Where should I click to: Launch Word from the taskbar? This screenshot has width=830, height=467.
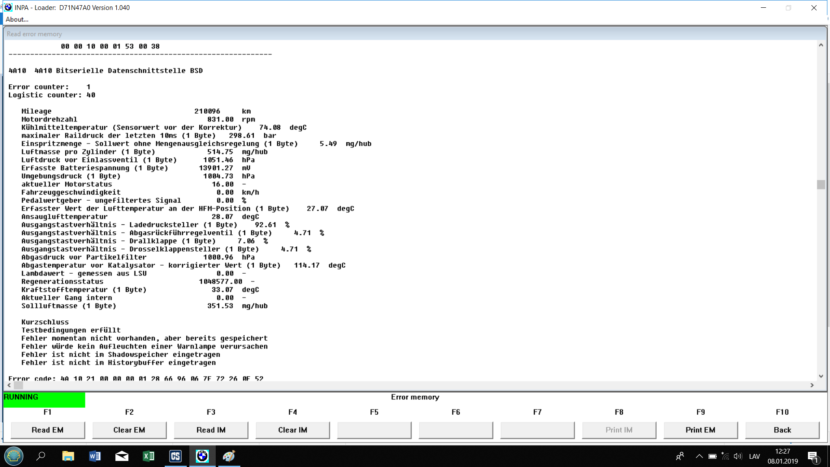click(x=95, y=455)
